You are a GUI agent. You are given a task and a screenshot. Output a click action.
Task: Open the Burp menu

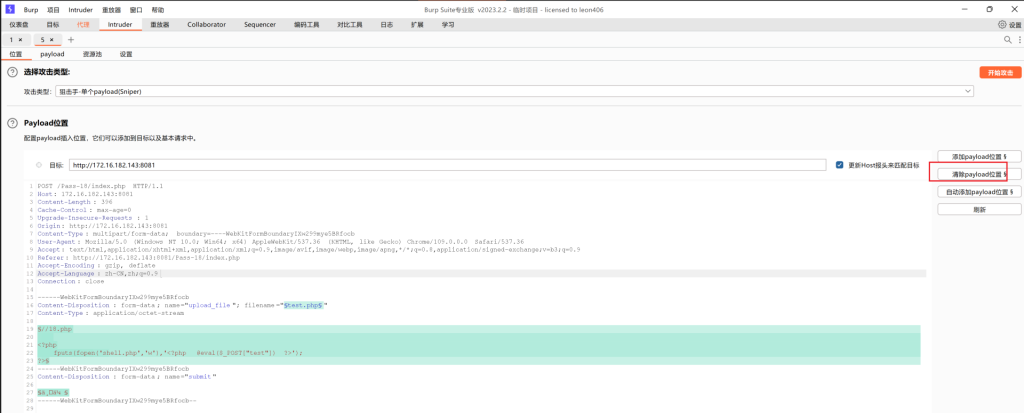31,10
